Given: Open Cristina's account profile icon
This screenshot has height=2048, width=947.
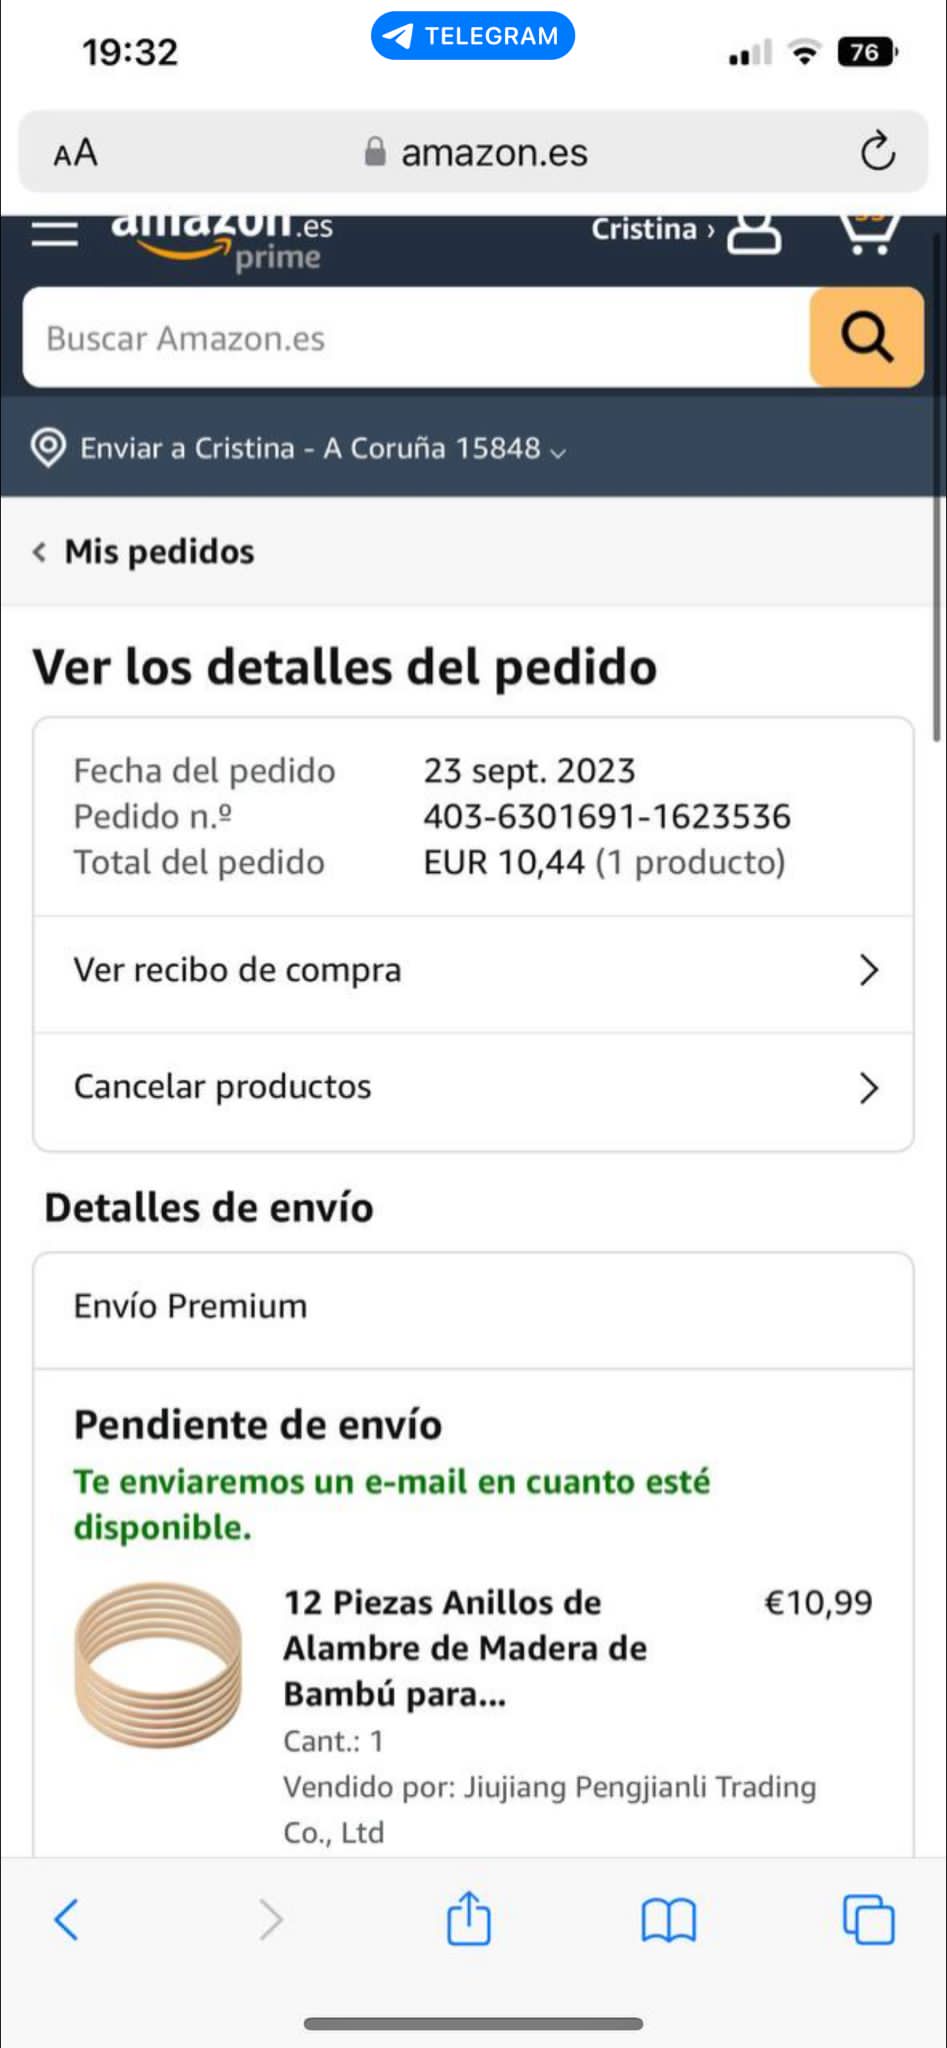Looking at the screenshot, I should pos(754,233).
